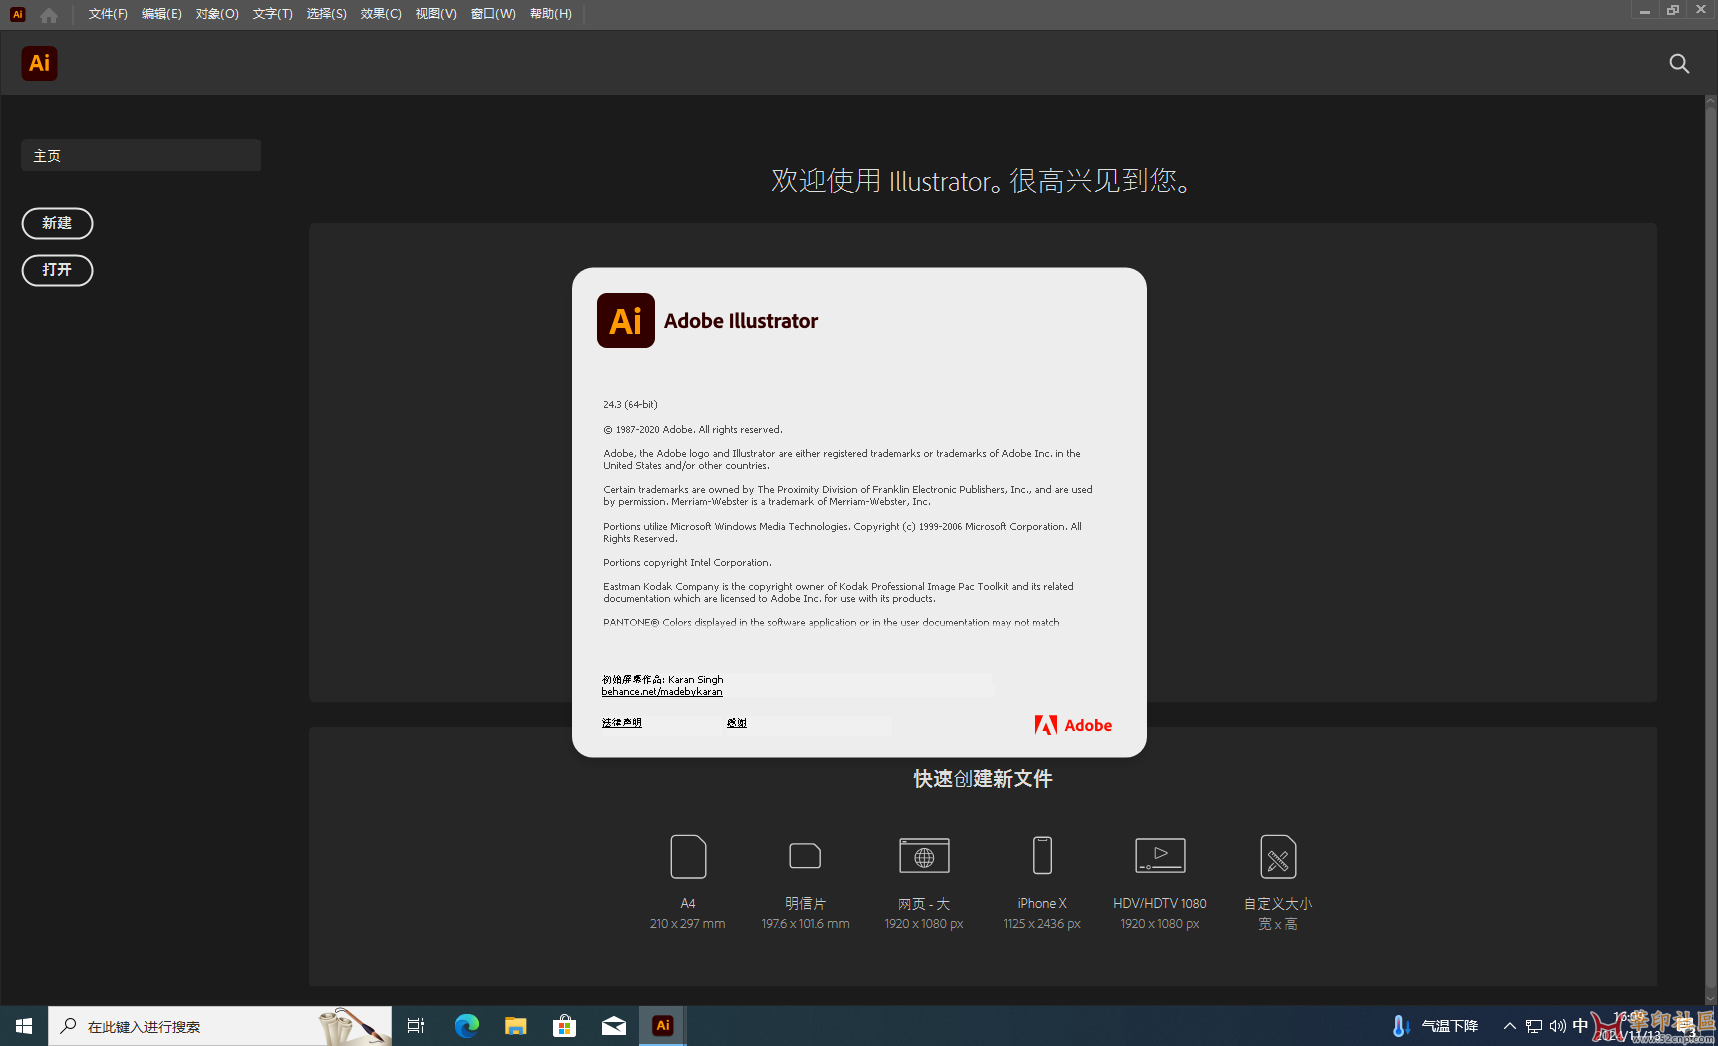Screen dimensions: 1718x1046
Task: Open the behance.net/madebykaran link
Action: click(x=662, y=692)
